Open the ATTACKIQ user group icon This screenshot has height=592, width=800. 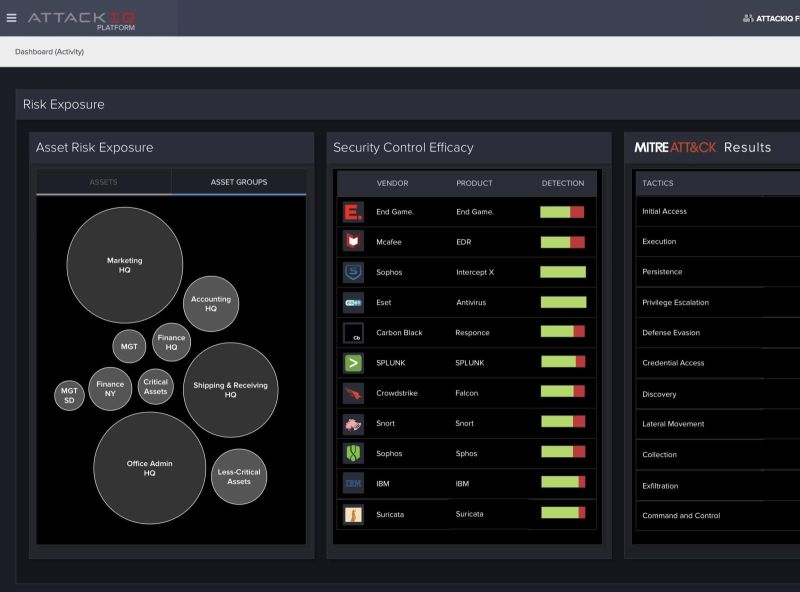click(750, 16)
